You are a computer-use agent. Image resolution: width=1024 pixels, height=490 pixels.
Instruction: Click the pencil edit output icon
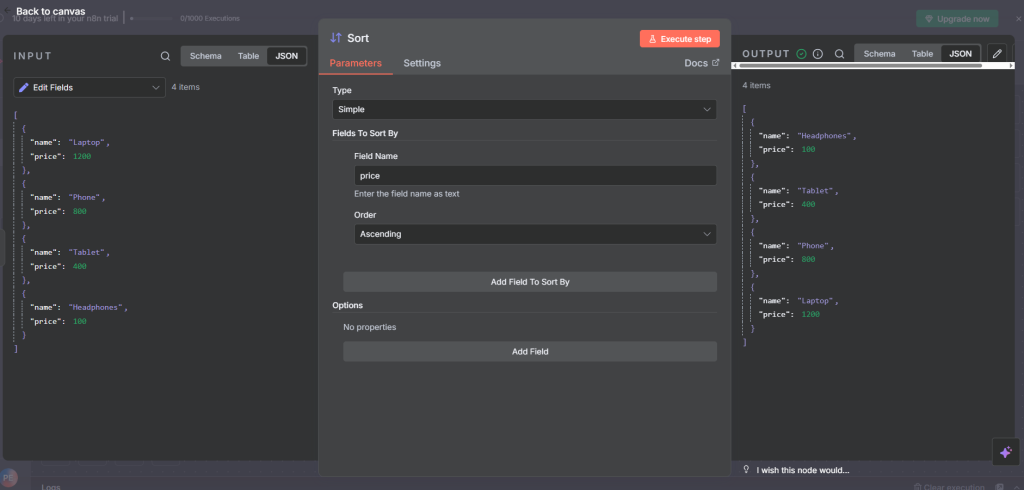[x=997, y=53]
